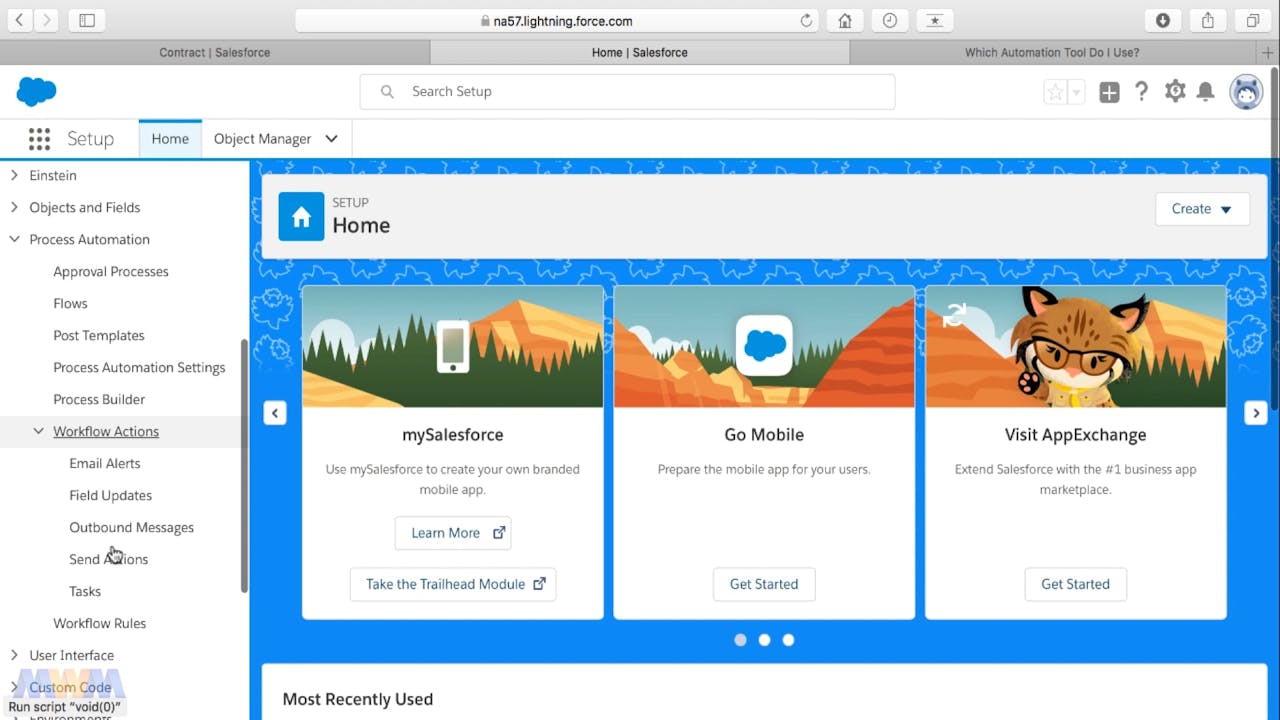1280x720 pixels.
Task: Collapse the Process Automation section
Action: pyautogui.click(x=14, y=240)
